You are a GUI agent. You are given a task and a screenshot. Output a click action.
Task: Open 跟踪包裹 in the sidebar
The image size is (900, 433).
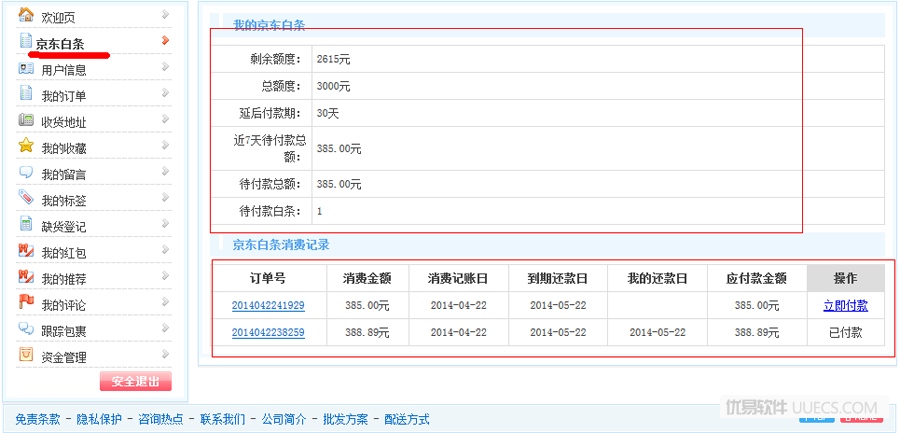click(64, 331)
